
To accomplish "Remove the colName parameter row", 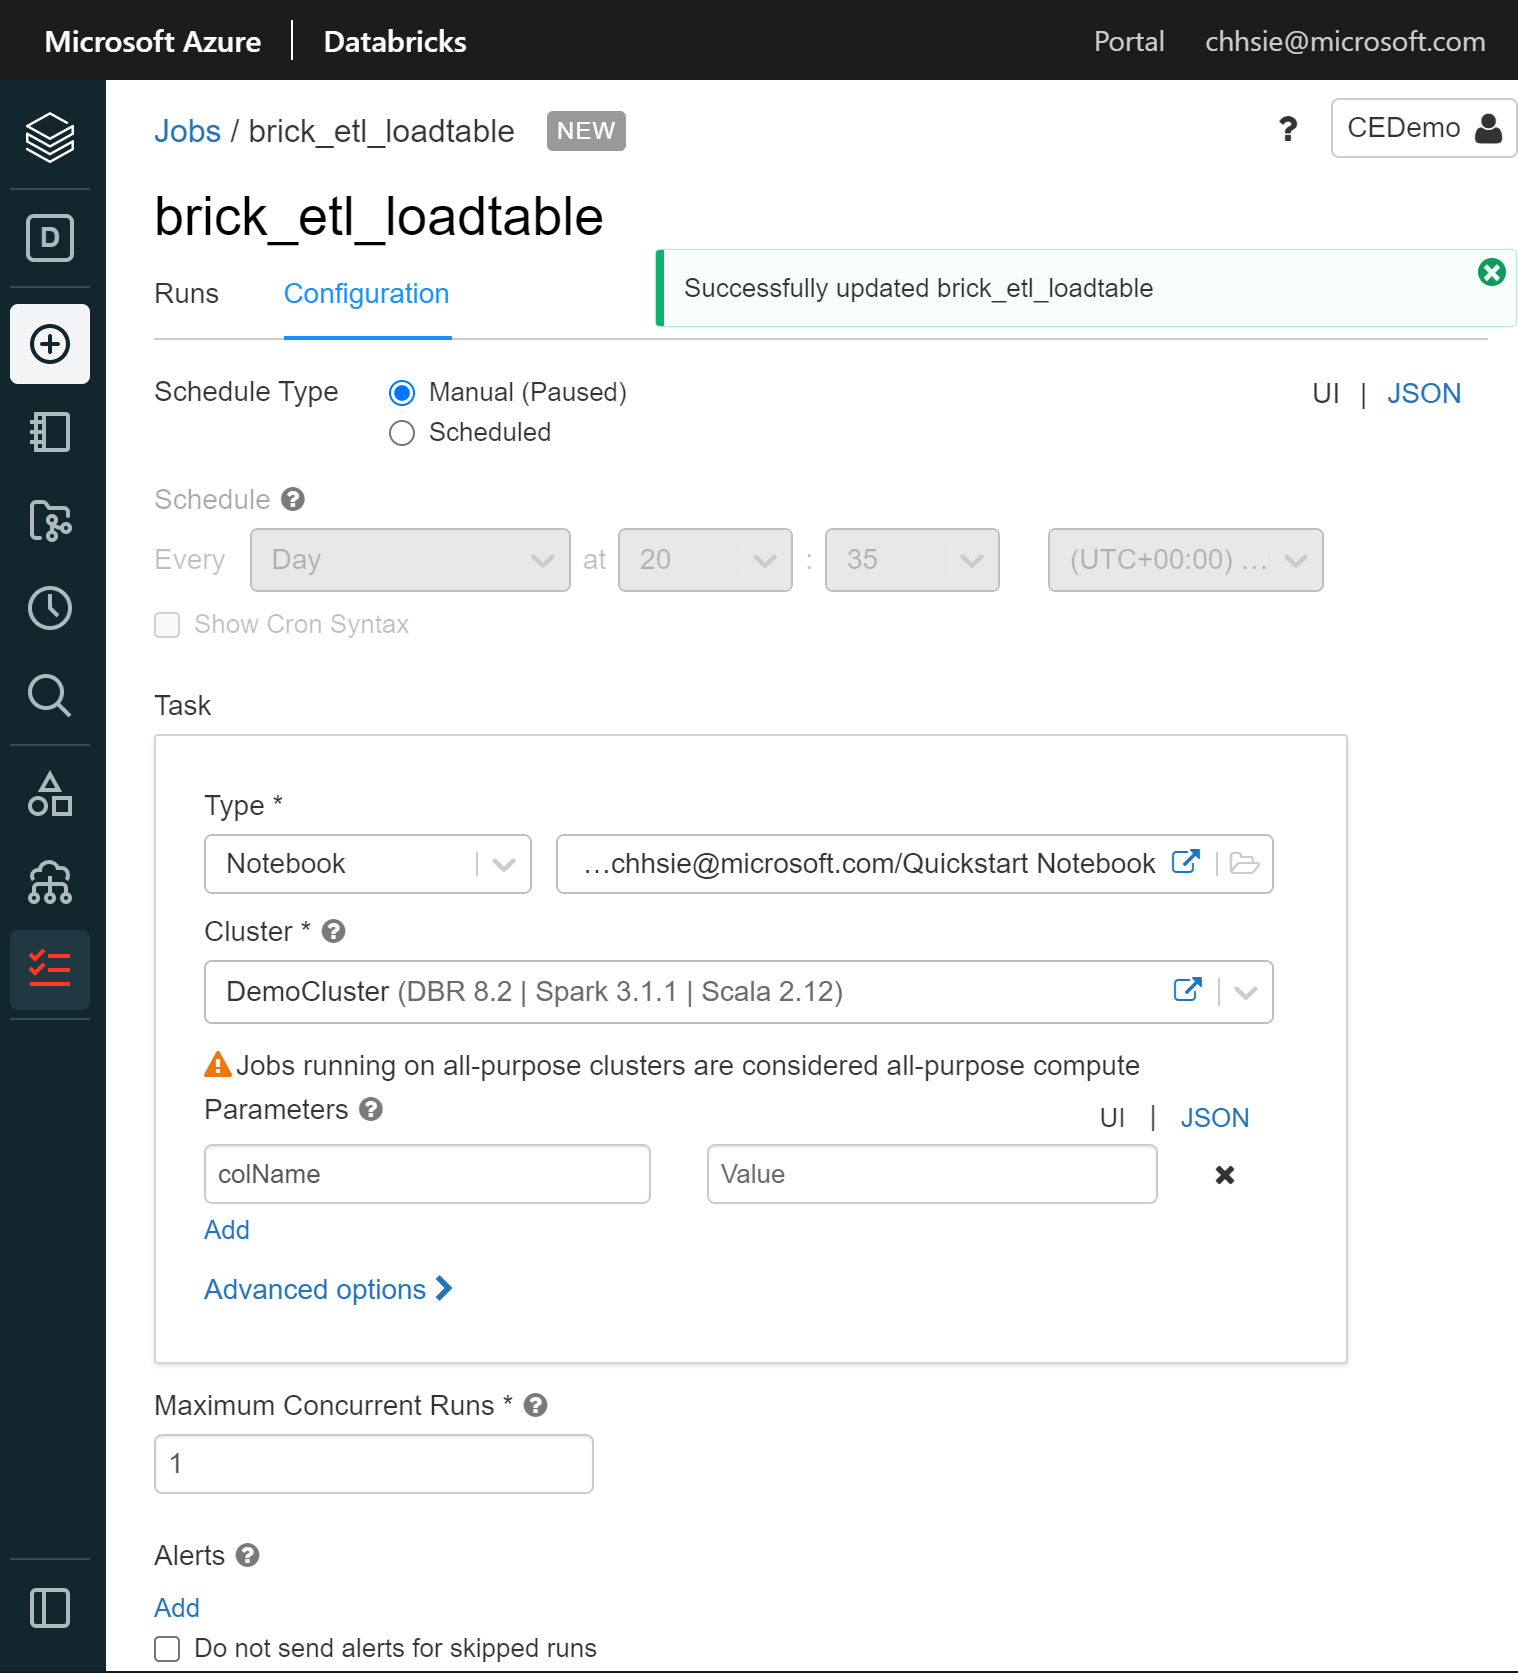I will 1225,1175.
